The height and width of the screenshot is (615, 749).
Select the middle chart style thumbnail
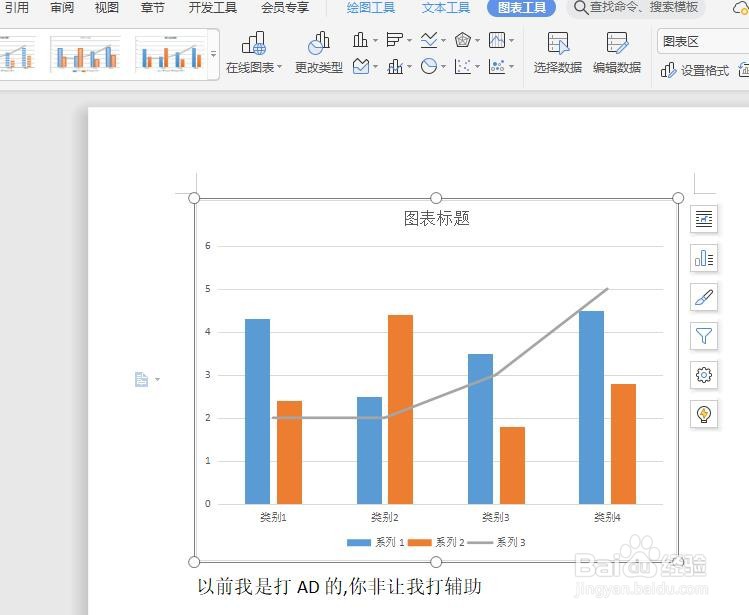(x=85, y=54)
